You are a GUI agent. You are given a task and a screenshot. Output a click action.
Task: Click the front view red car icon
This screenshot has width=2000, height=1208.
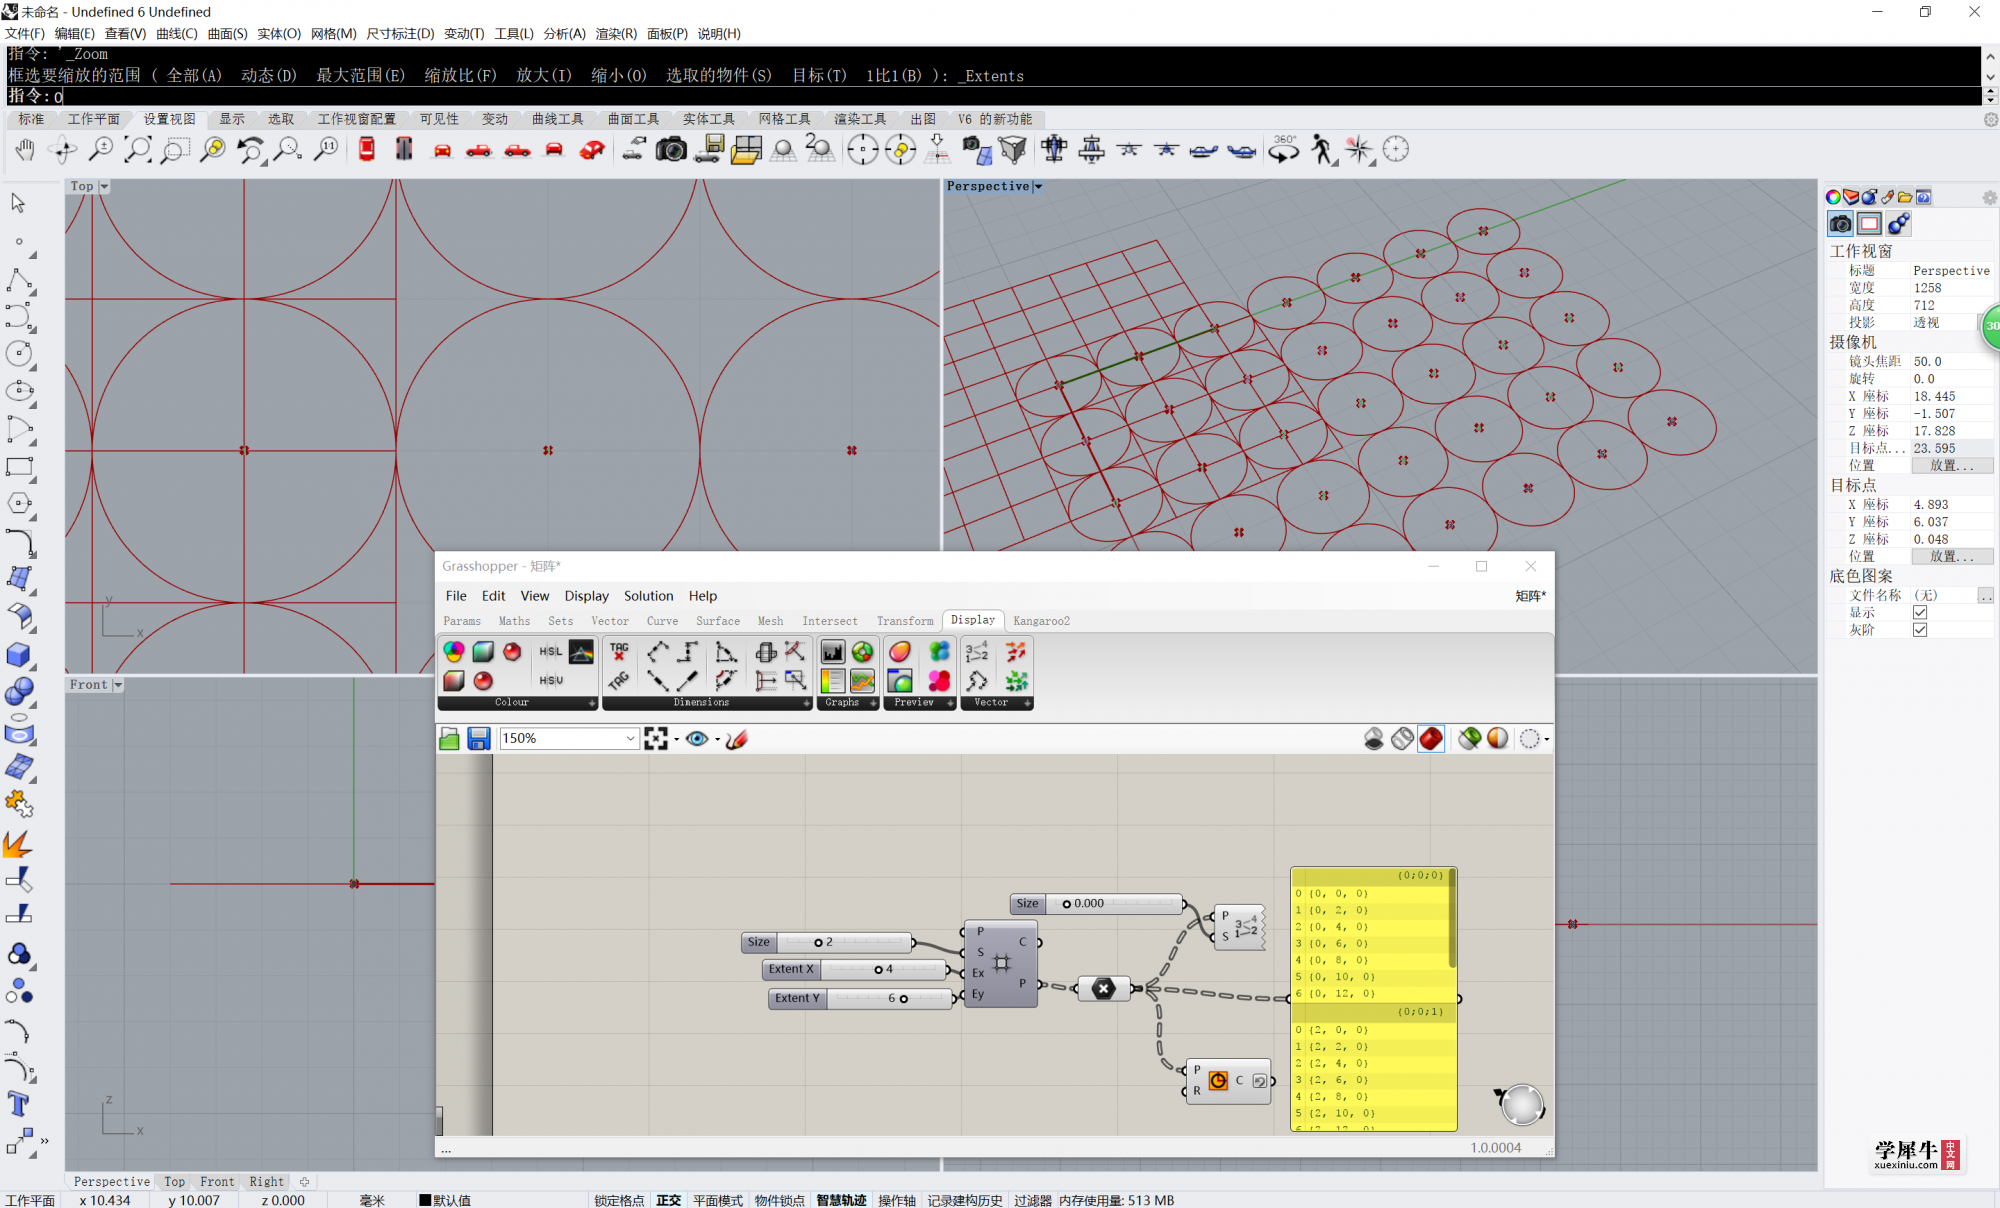[442, 150]
